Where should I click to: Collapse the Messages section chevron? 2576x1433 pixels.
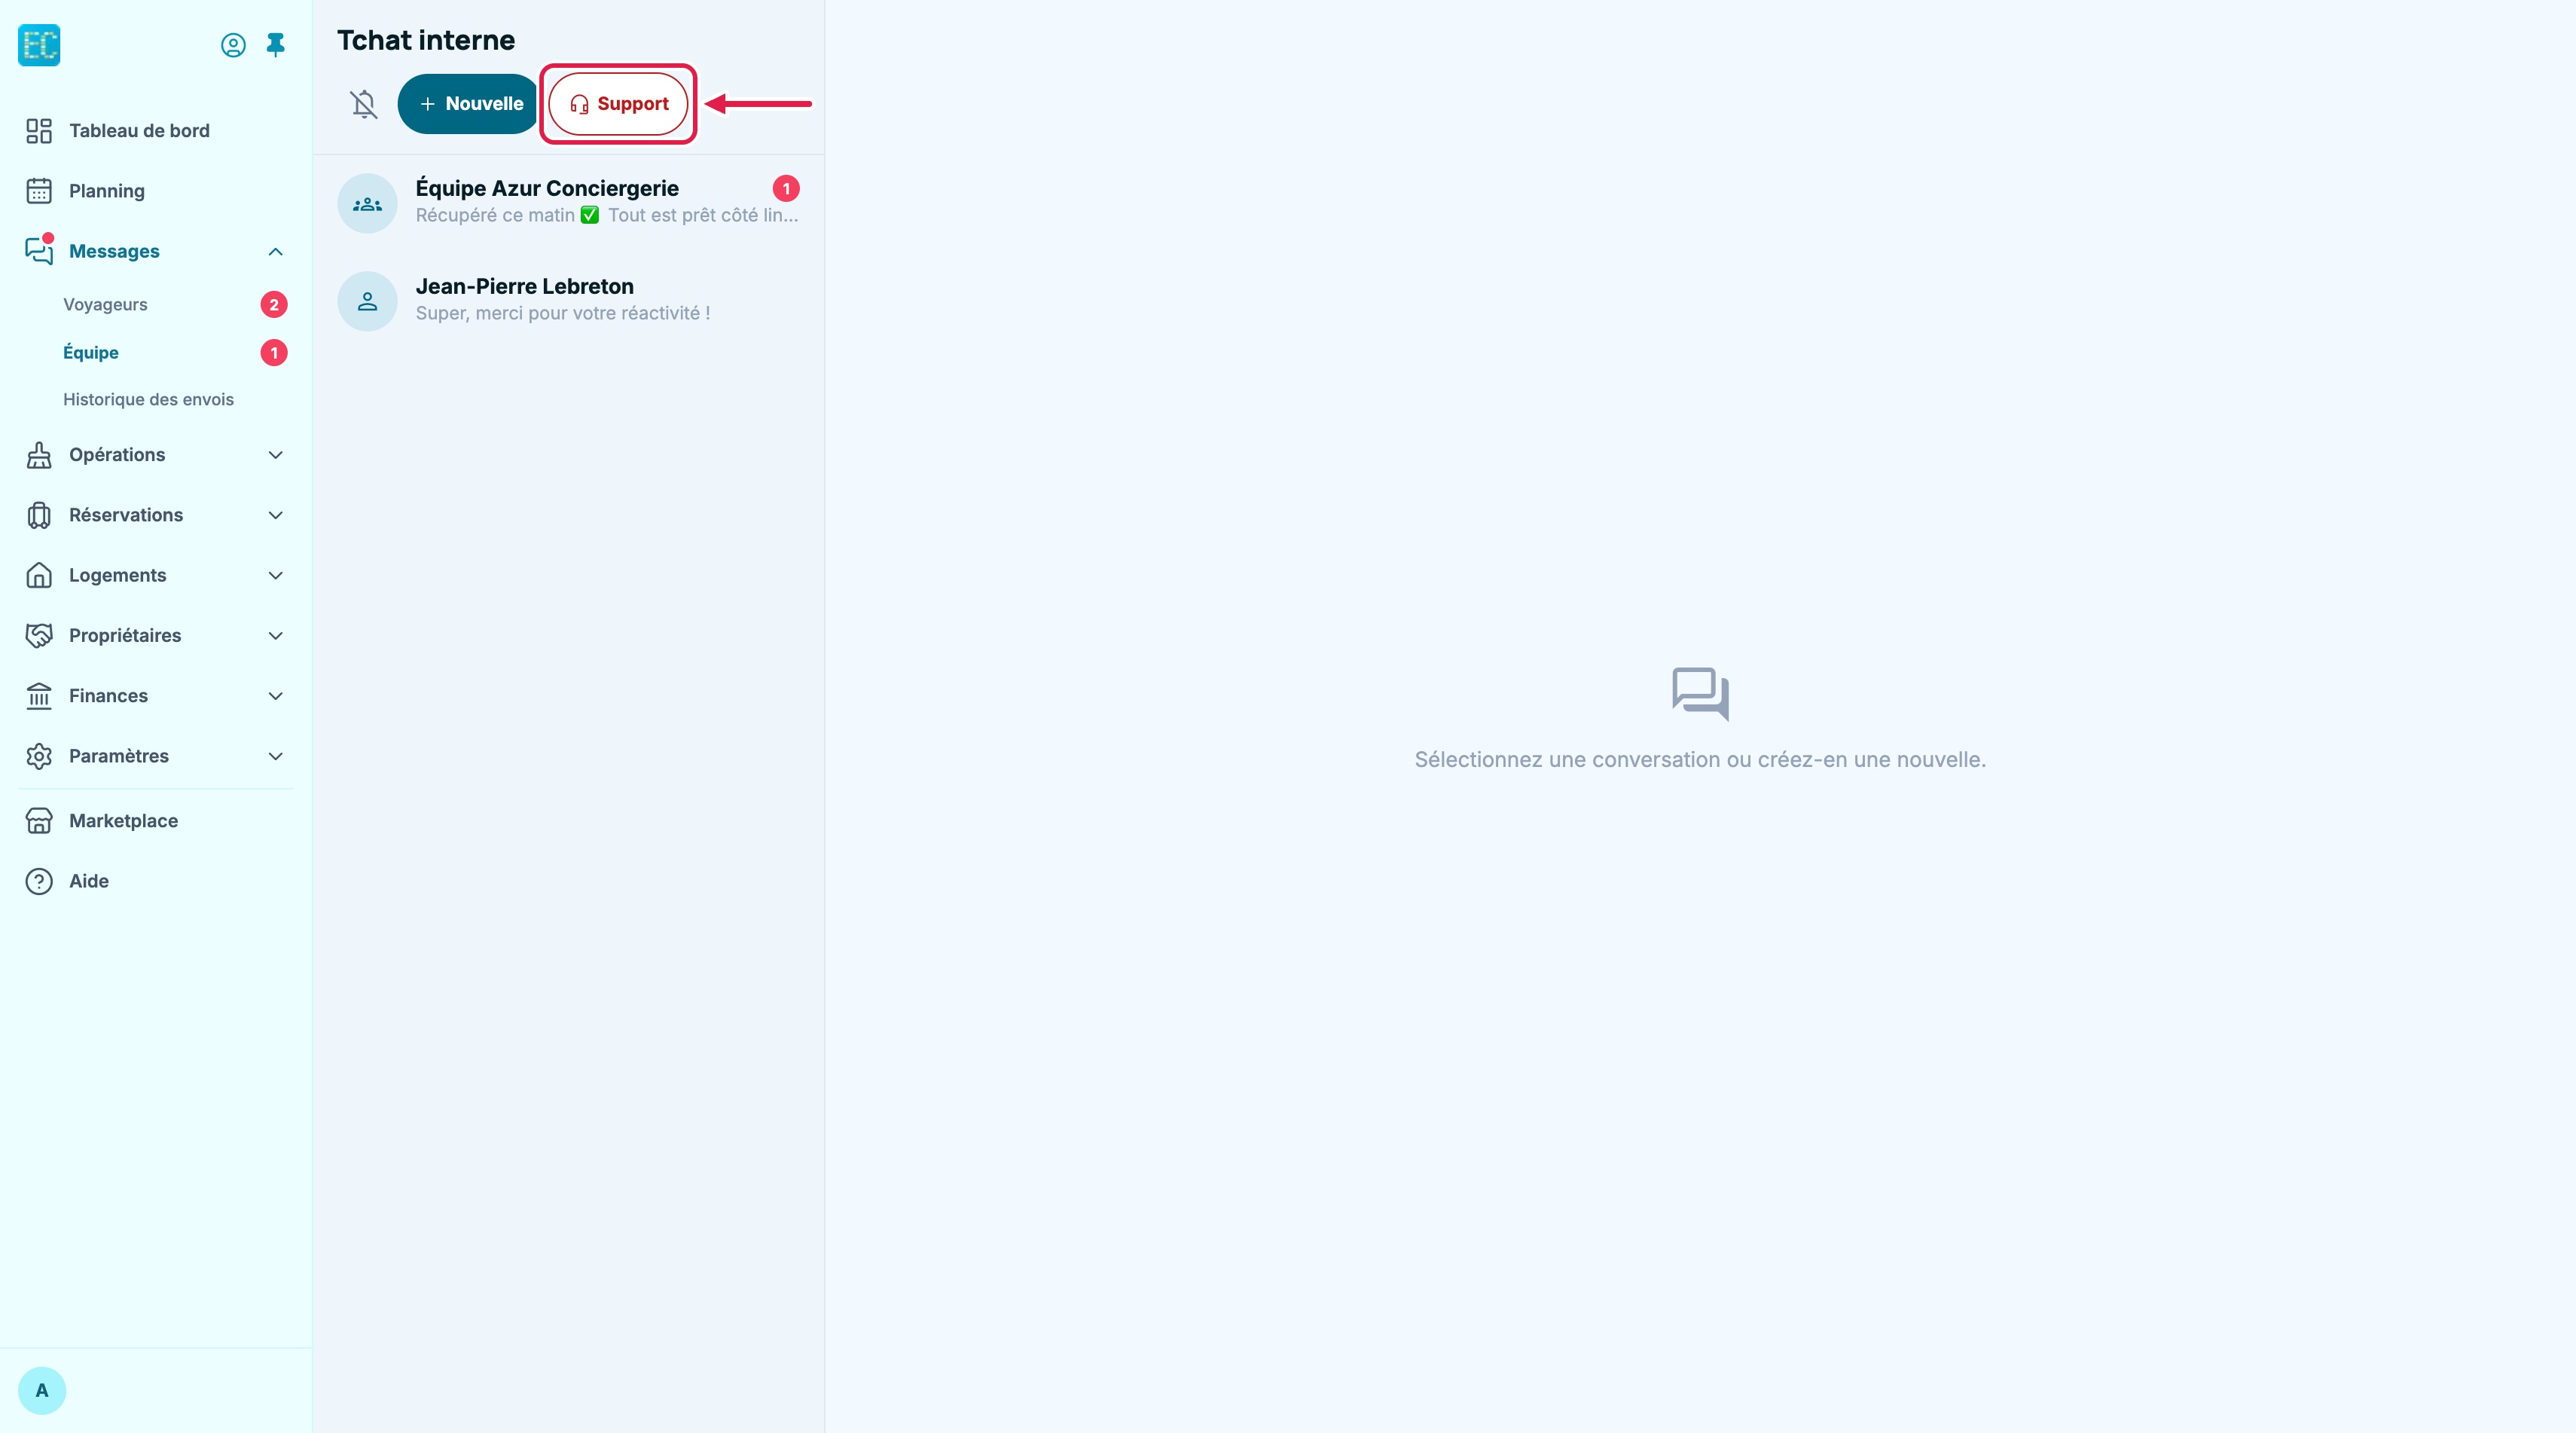tap(276, 252)
